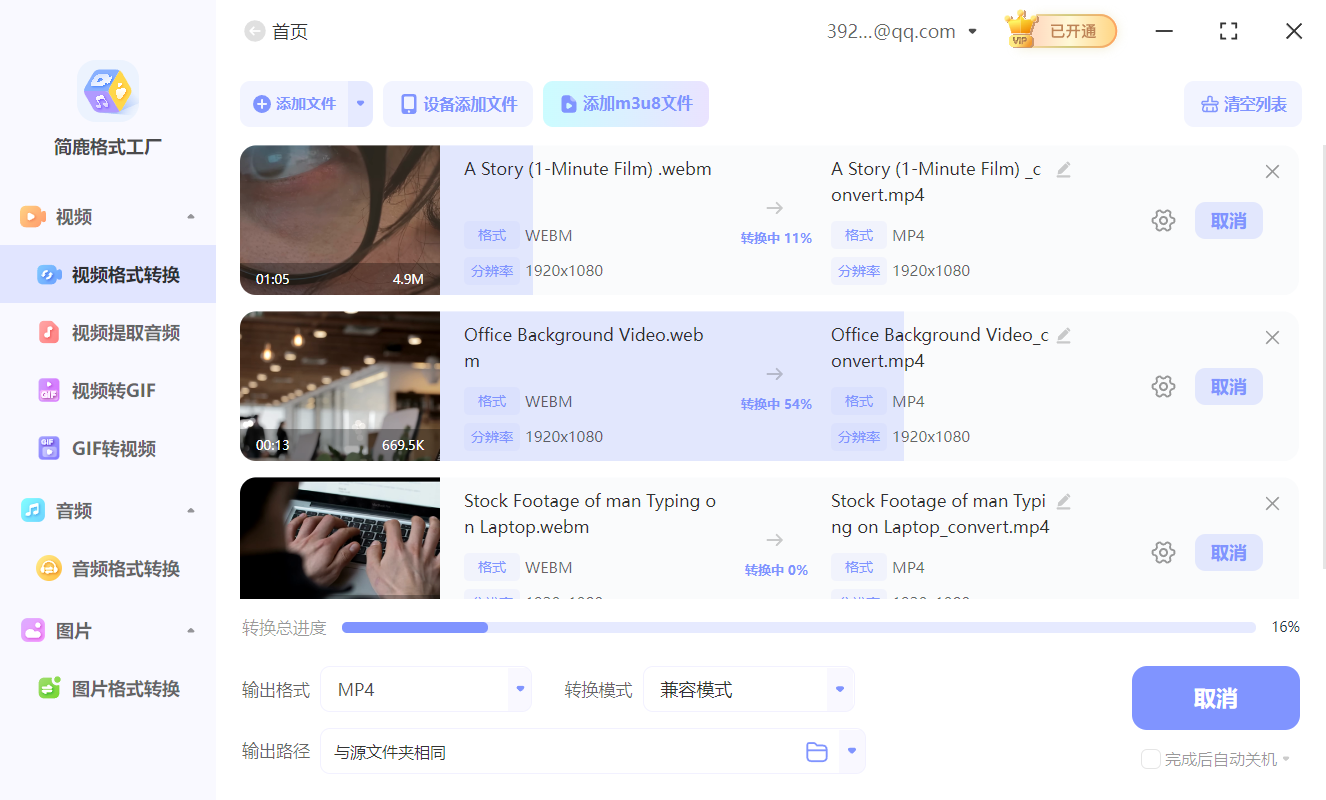Select 图片格式转换 in the sidebar

[x=108, y=689]
